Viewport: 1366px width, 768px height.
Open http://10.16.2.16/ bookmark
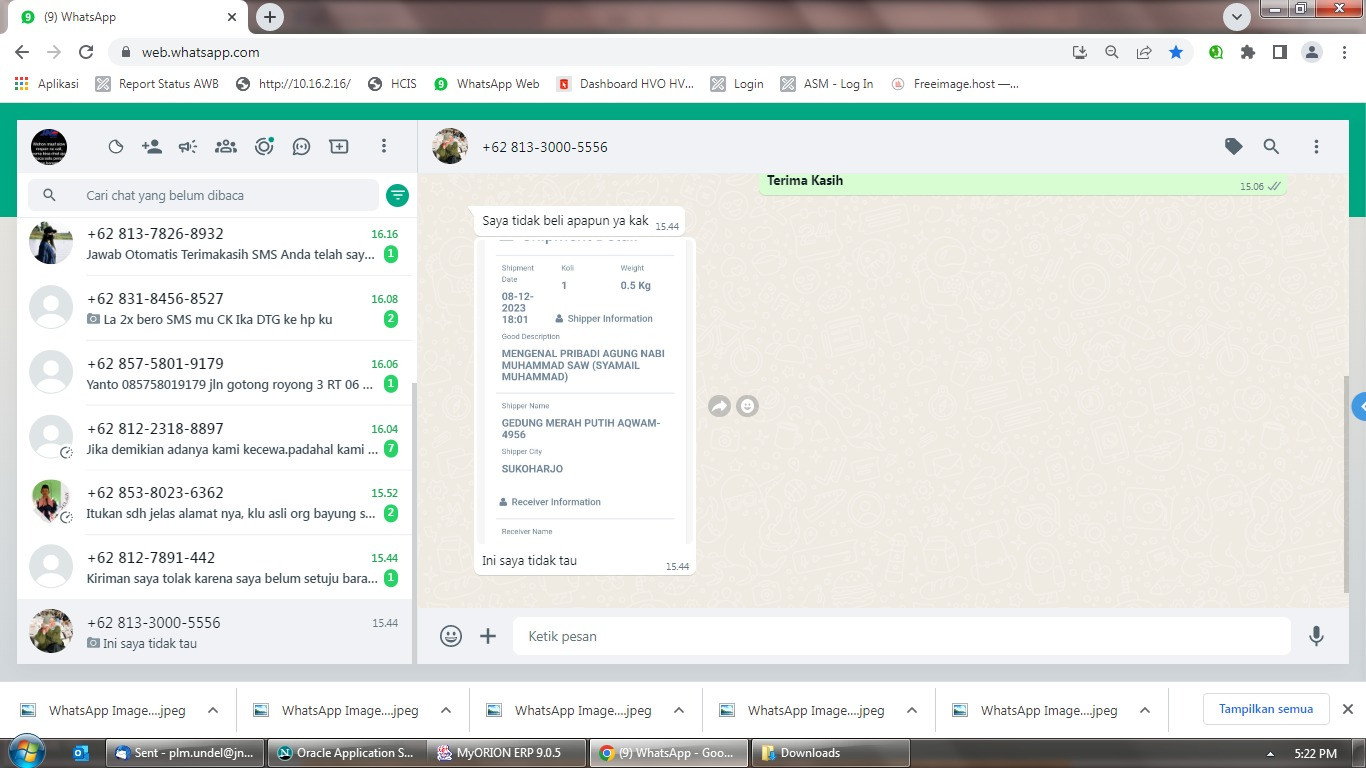coord(293,84)
